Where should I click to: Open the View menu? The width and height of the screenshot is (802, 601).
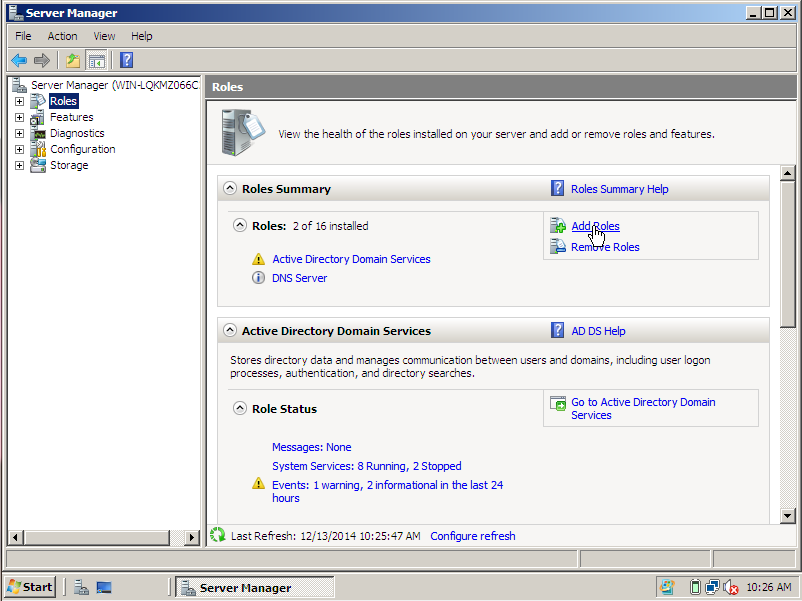point(104,36)
